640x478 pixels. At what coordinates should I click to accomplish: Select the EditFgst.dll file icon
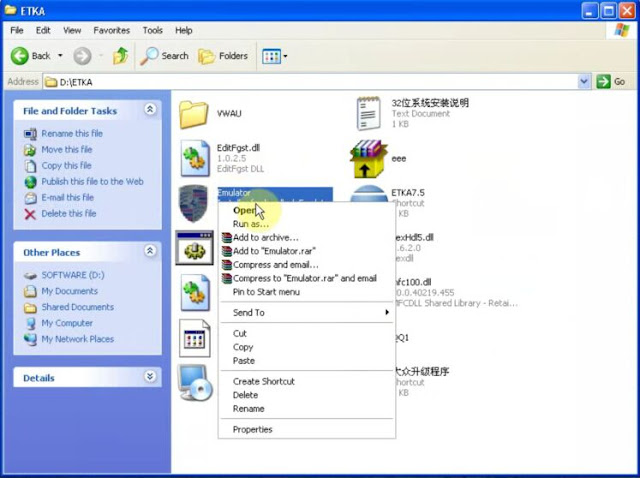pos(195,158)
